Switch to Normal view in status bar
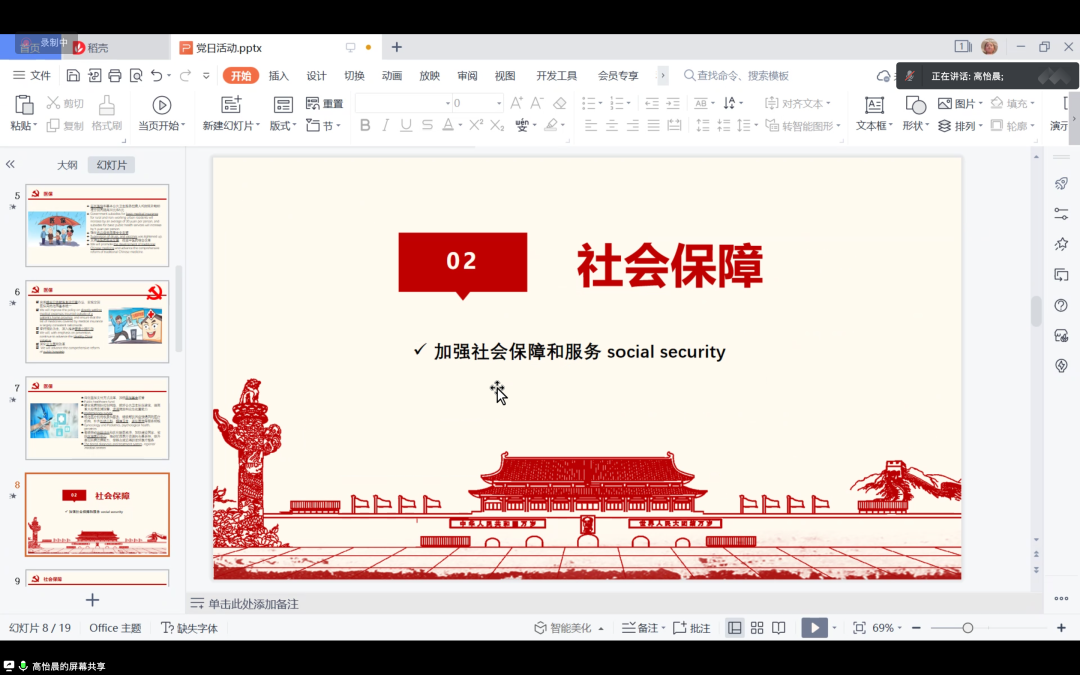 (735, 627)
